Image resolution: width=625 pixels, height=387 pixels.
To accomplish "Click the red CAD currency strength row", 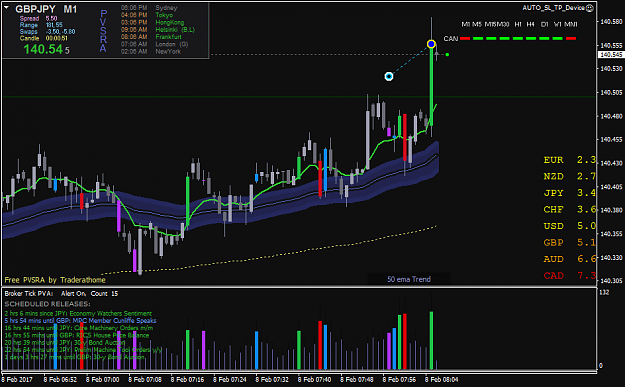I will [570, 275].
